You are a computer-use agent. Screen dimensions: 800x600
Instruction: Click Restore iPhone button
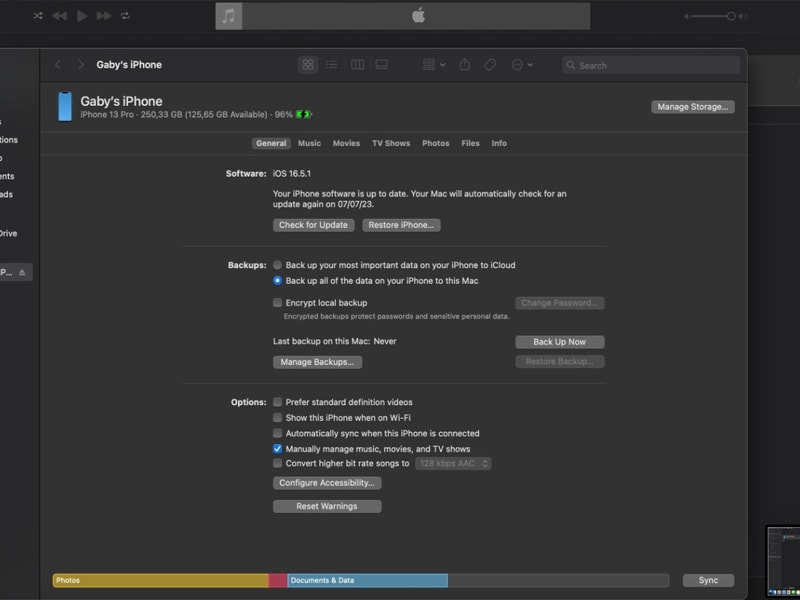coord(402,225)
